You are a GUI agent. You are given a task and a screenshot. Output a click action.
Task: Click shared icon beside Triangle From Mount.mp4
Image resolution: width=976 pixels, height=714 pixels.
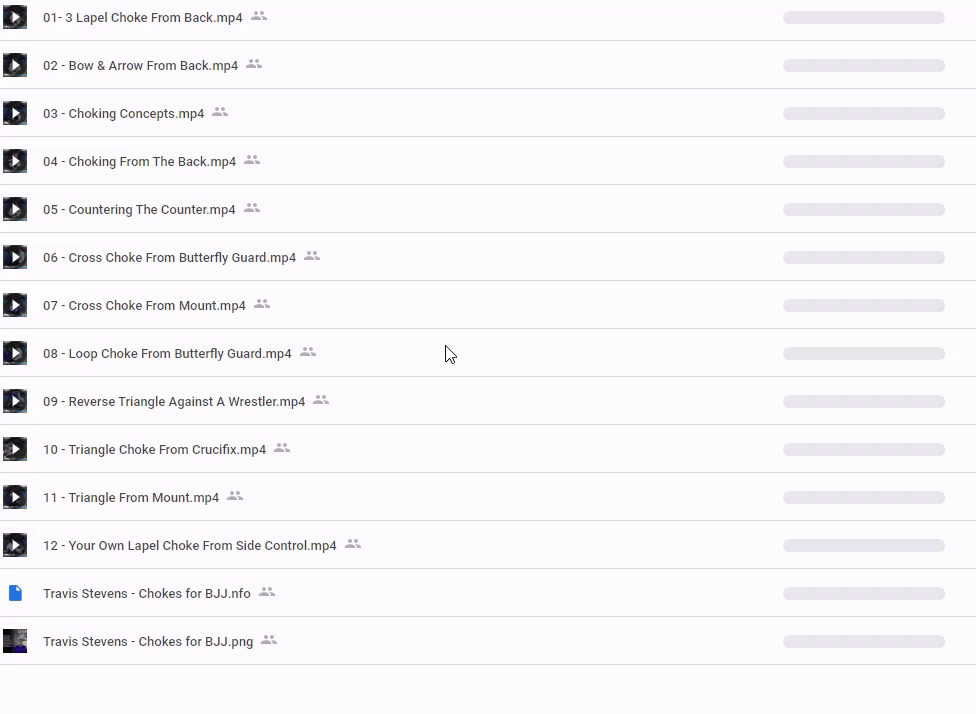tap(235, 497)
